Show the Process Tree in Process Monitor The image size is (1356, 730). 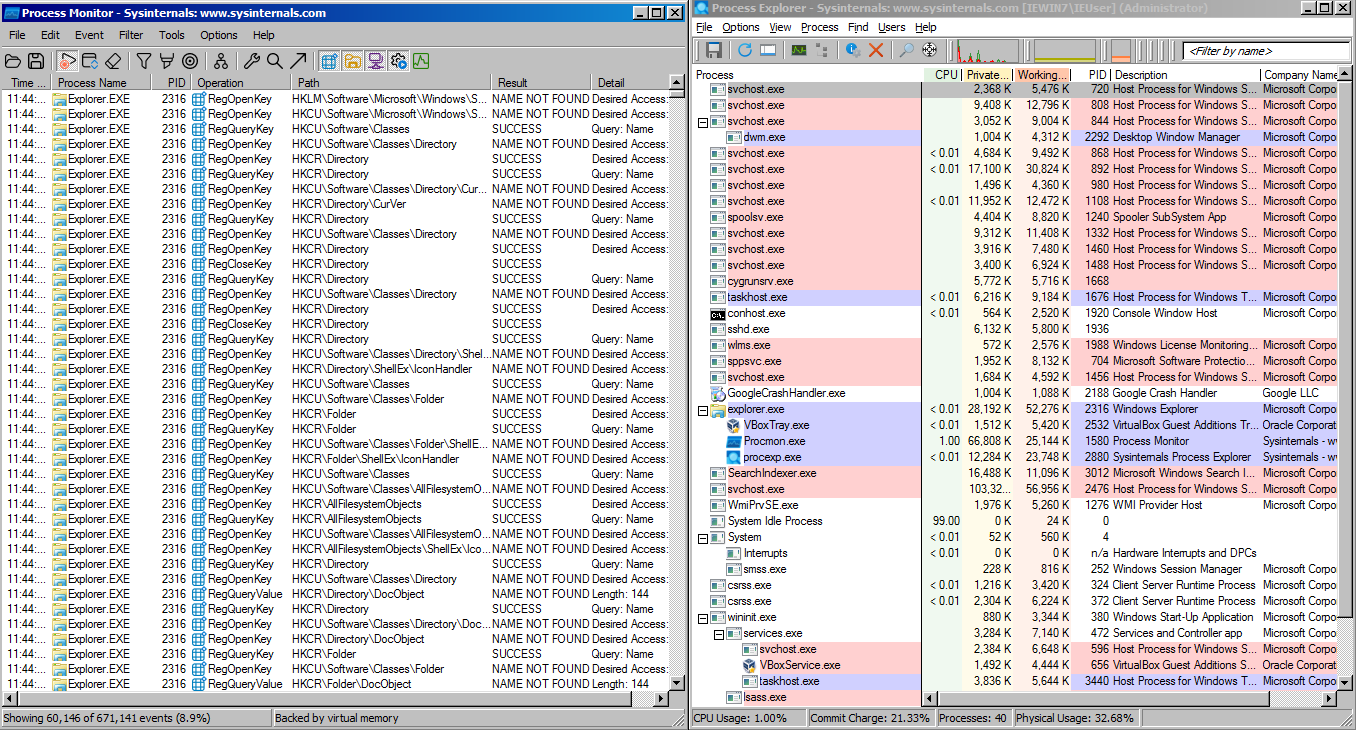click(x=221, y=61)
